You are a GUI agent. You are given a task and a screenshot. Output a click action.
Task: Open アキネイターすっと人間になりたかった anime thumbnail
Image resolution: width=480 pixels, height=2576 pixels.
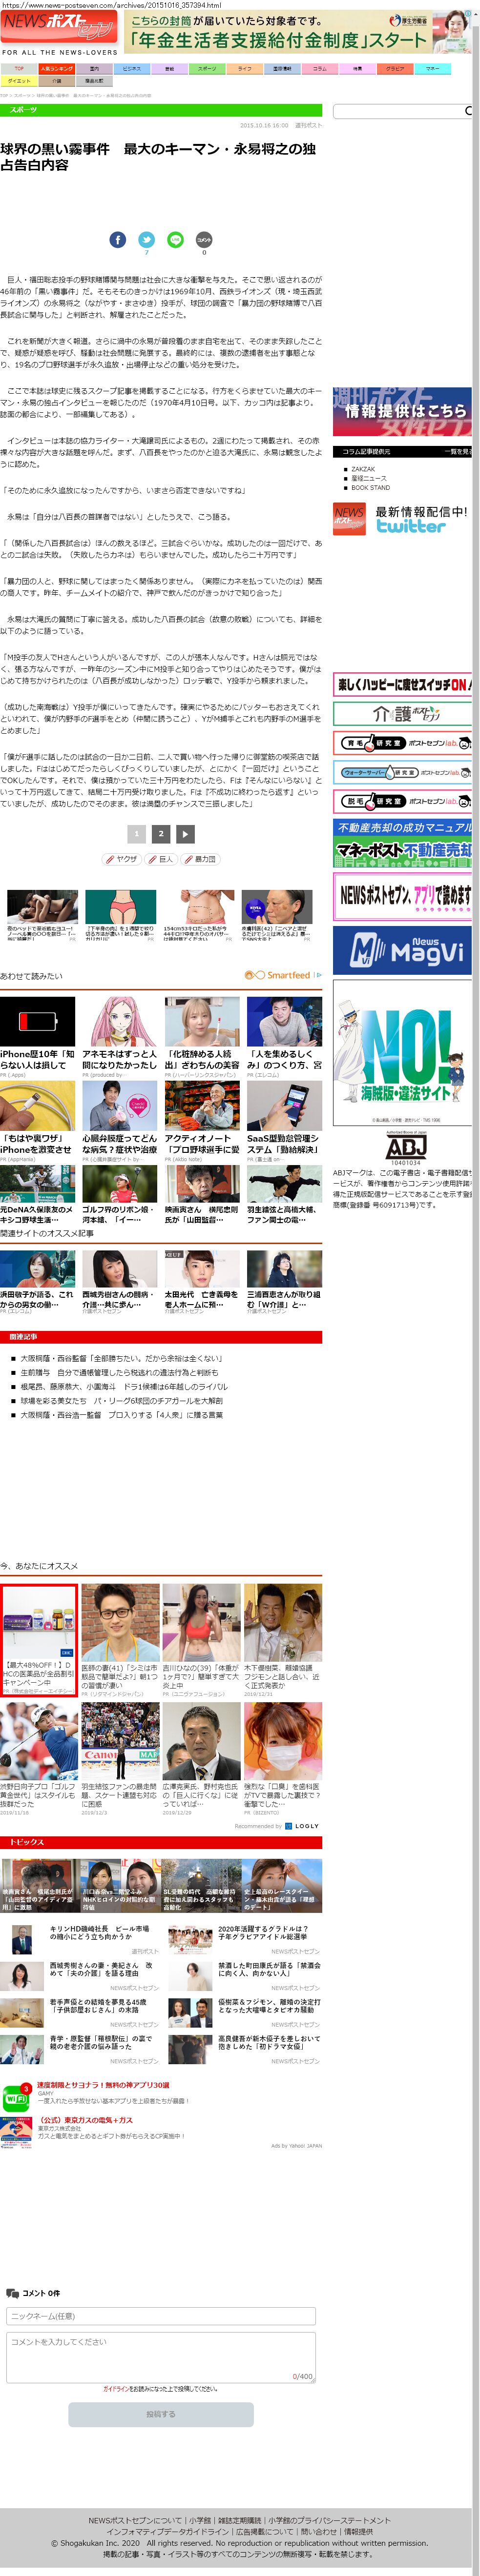tap(120, 1020)
